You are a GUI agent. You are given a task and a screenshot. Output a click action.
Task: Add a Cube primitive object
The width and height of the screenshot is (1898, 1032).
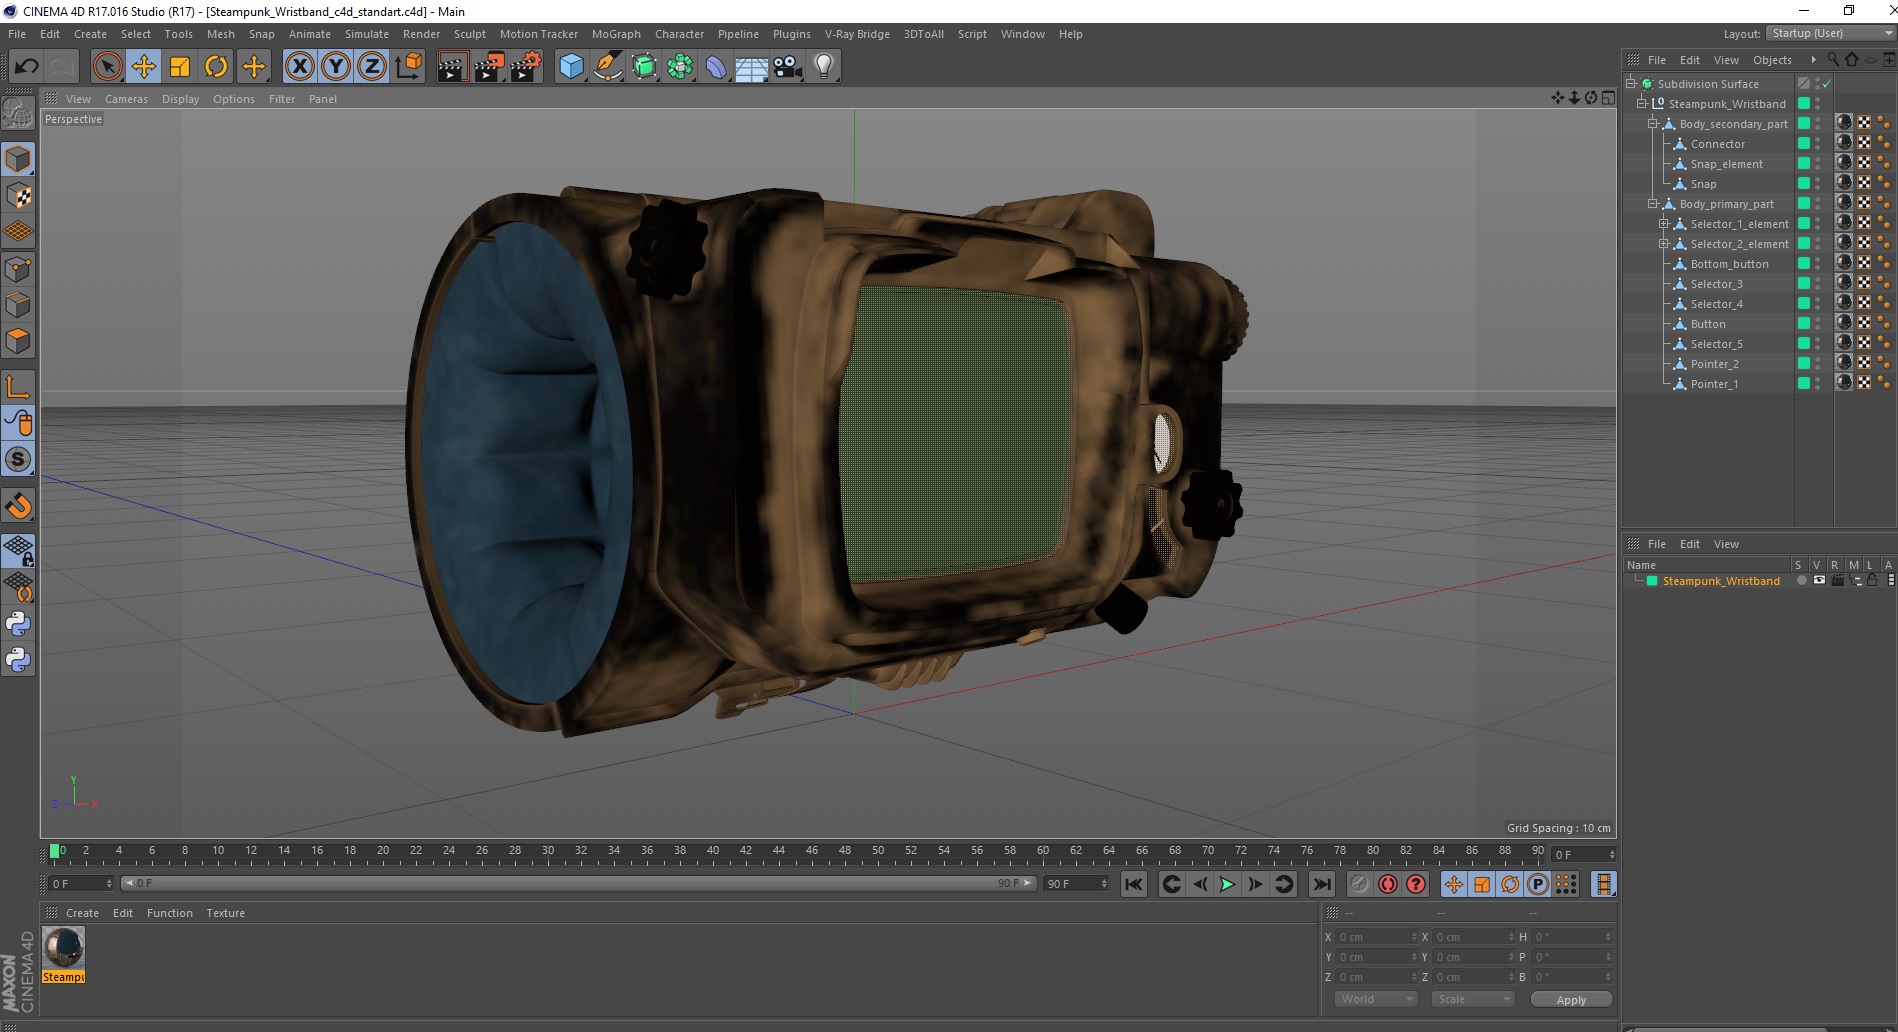click(x=571, y=67)
